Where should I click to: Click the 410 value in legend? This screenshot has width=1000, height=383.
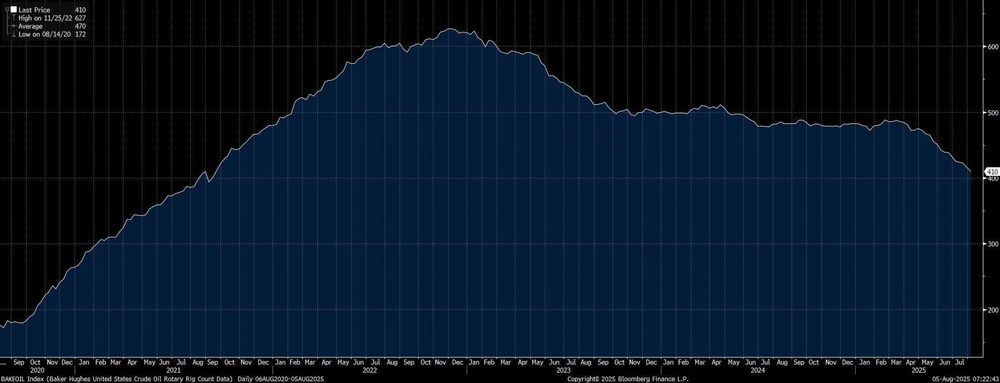pos(80,10)
